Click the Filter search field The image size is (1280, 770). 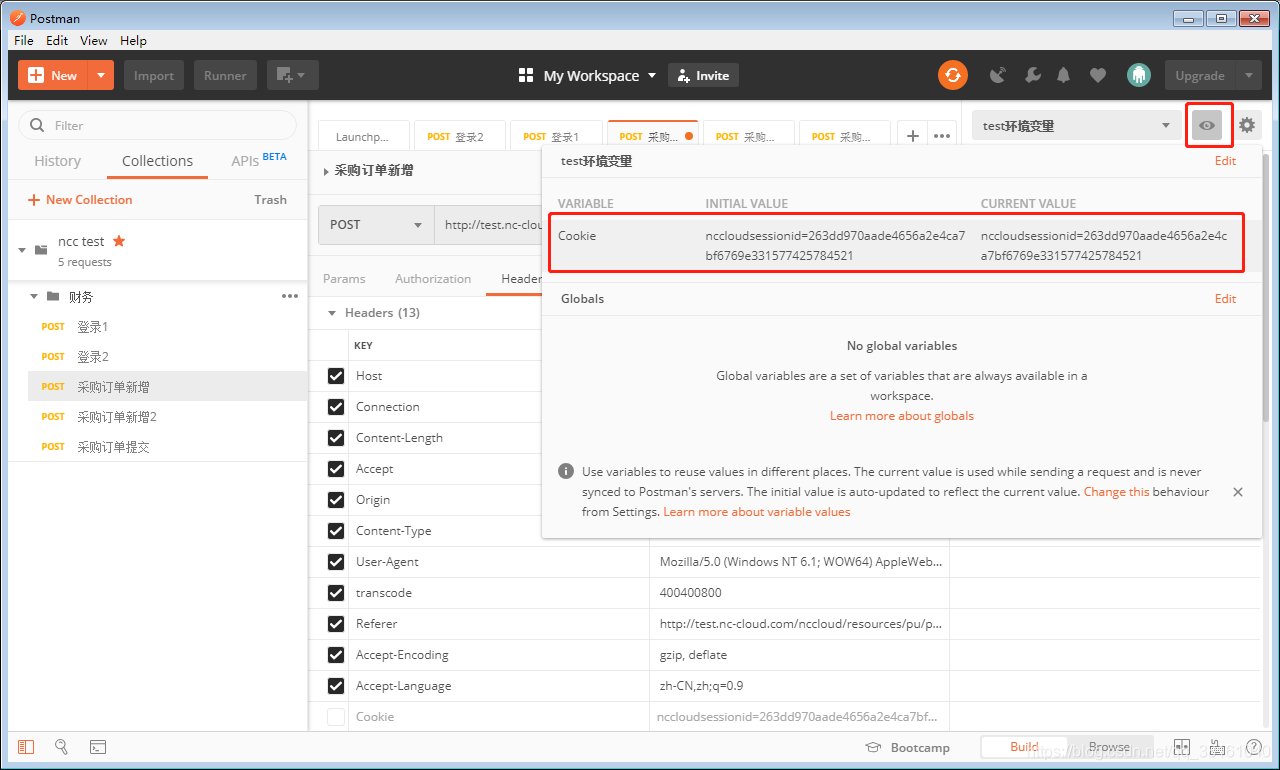click(x=158, y=125)
